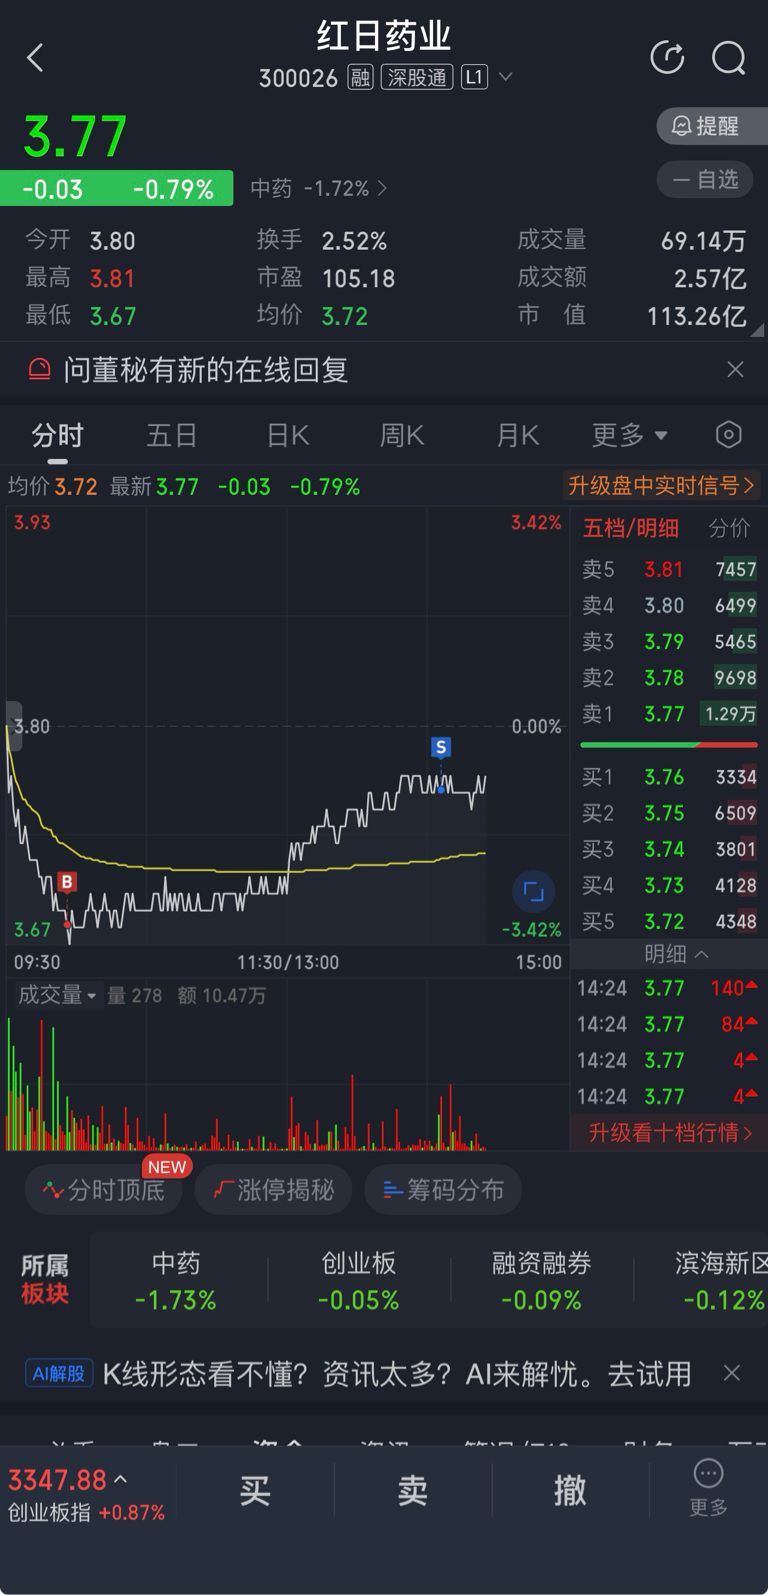Open 创业板 sector -0.05% card

[x=359, y=1281]
